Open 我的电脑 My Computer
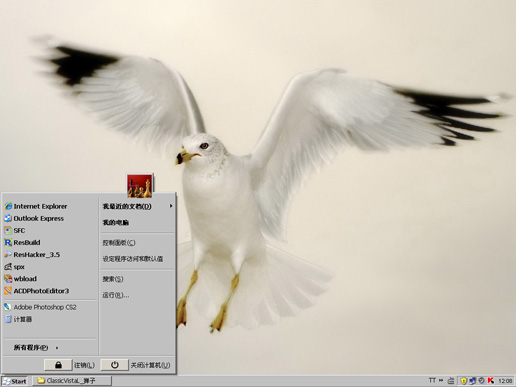This screenshot has width=516, height=387. point(137,222)
